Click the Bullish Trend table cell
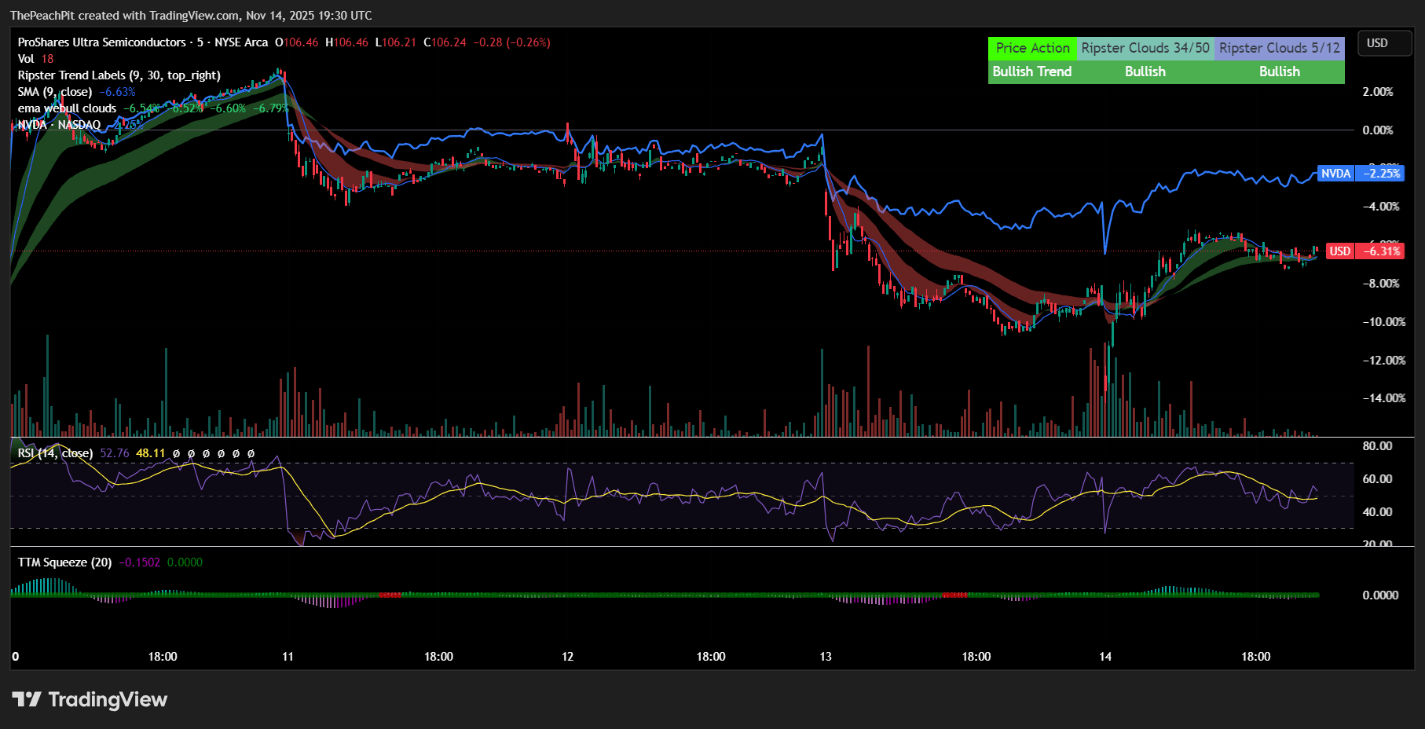1425x729 pixels. click(1033, 71)
